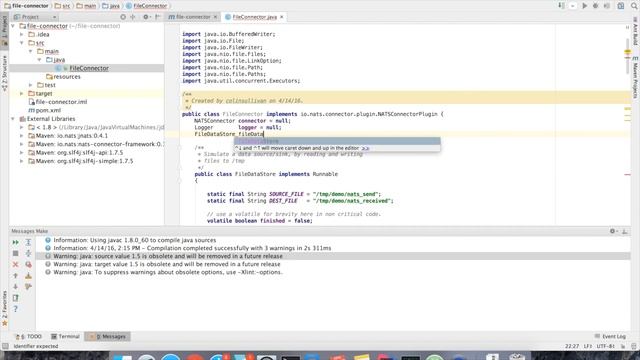The image size is (640, 360).
Task: Click the red X close icon in Messages panel
Action: (x=16, y=264)
